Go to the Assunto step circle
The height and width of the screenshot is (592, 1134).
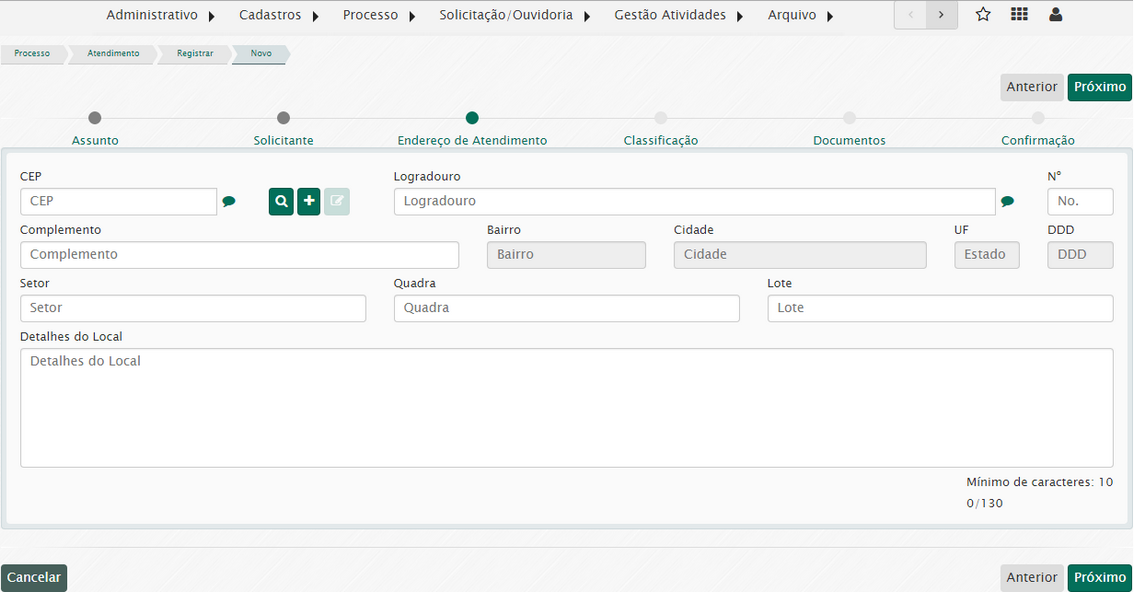[95, 118]
